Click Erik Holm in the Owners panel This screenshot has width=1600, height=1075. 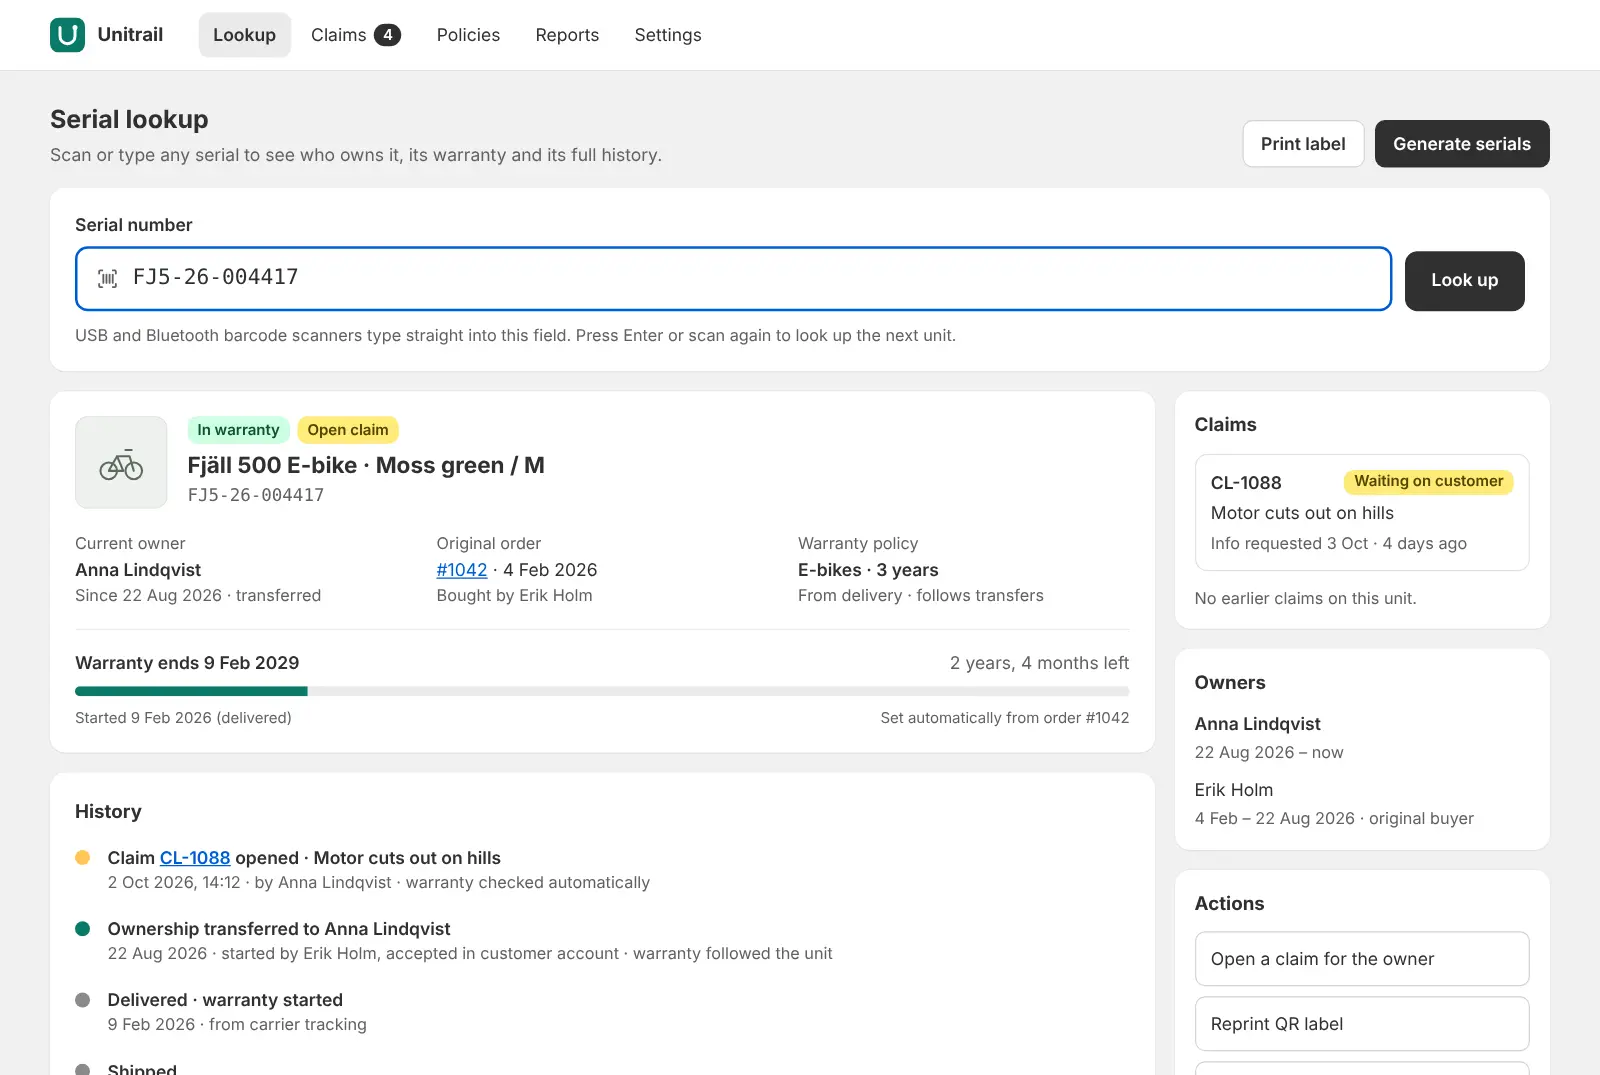click(1233, 790)
